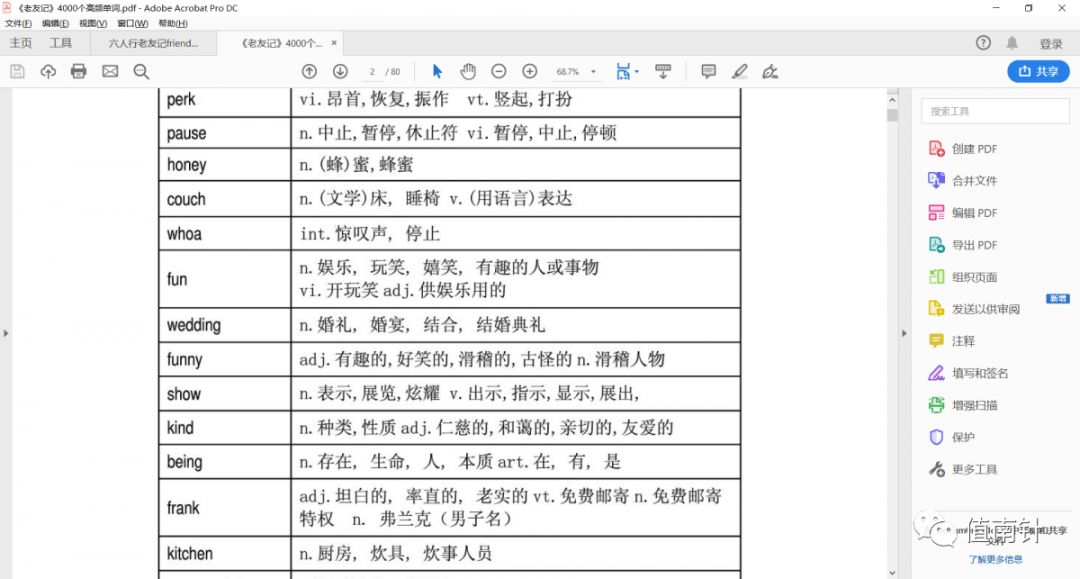Send file by email envelope icon
The height and width of the screenshot is (579, 1080).
(x=110, y=72)
